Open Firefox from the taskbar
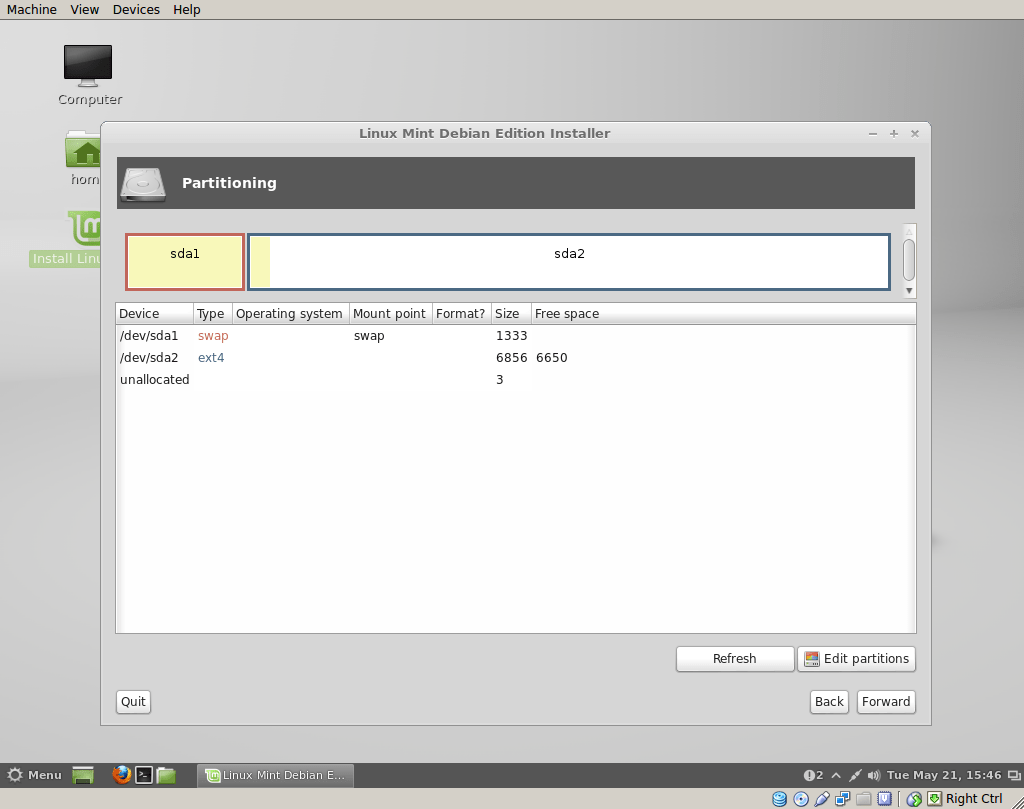 (x=122, y=775)
